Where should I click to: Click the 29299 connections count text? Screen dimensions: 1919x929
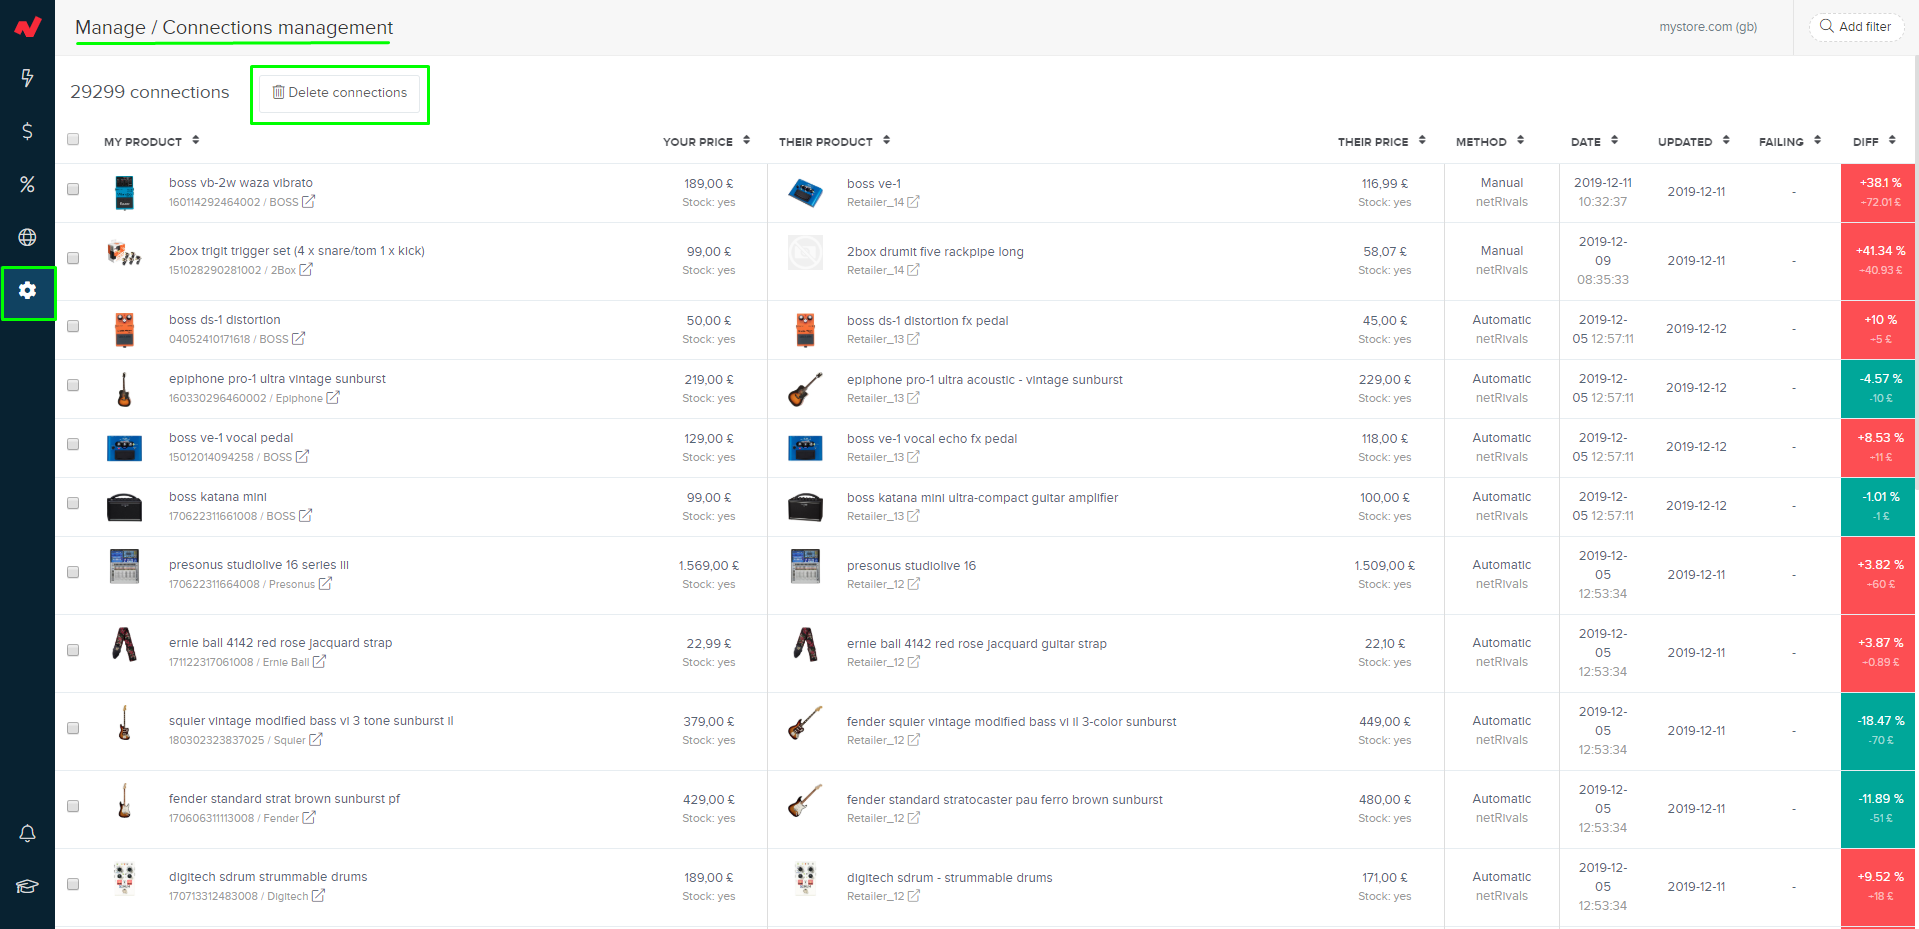click(x=150, y=92)
